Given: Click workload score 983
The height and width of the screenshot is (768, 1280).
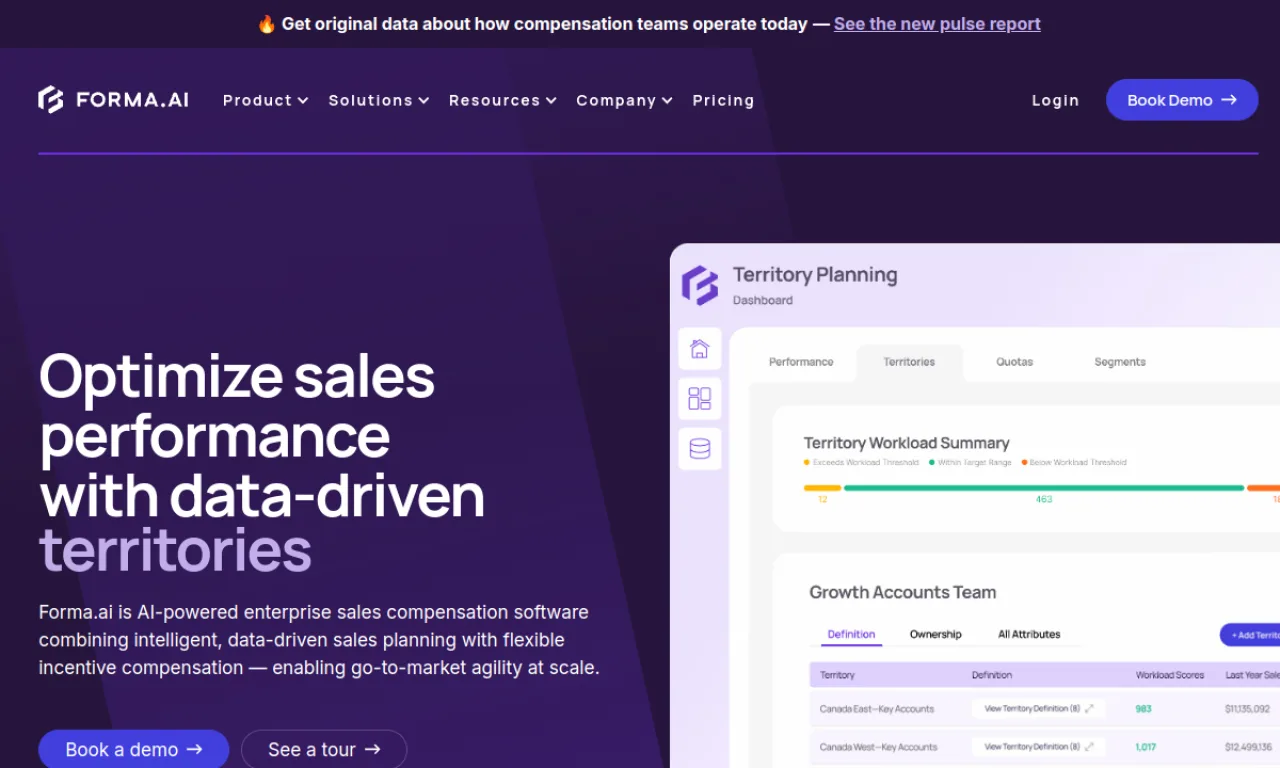Looking at the screenshot, I should click(1143, 709).
